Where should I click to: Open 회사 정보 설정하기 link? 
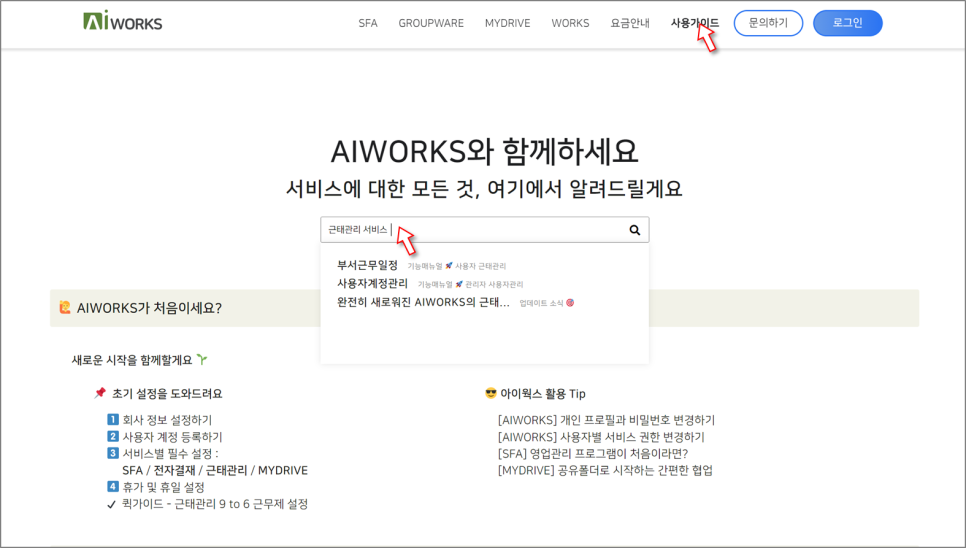point(167,420)
